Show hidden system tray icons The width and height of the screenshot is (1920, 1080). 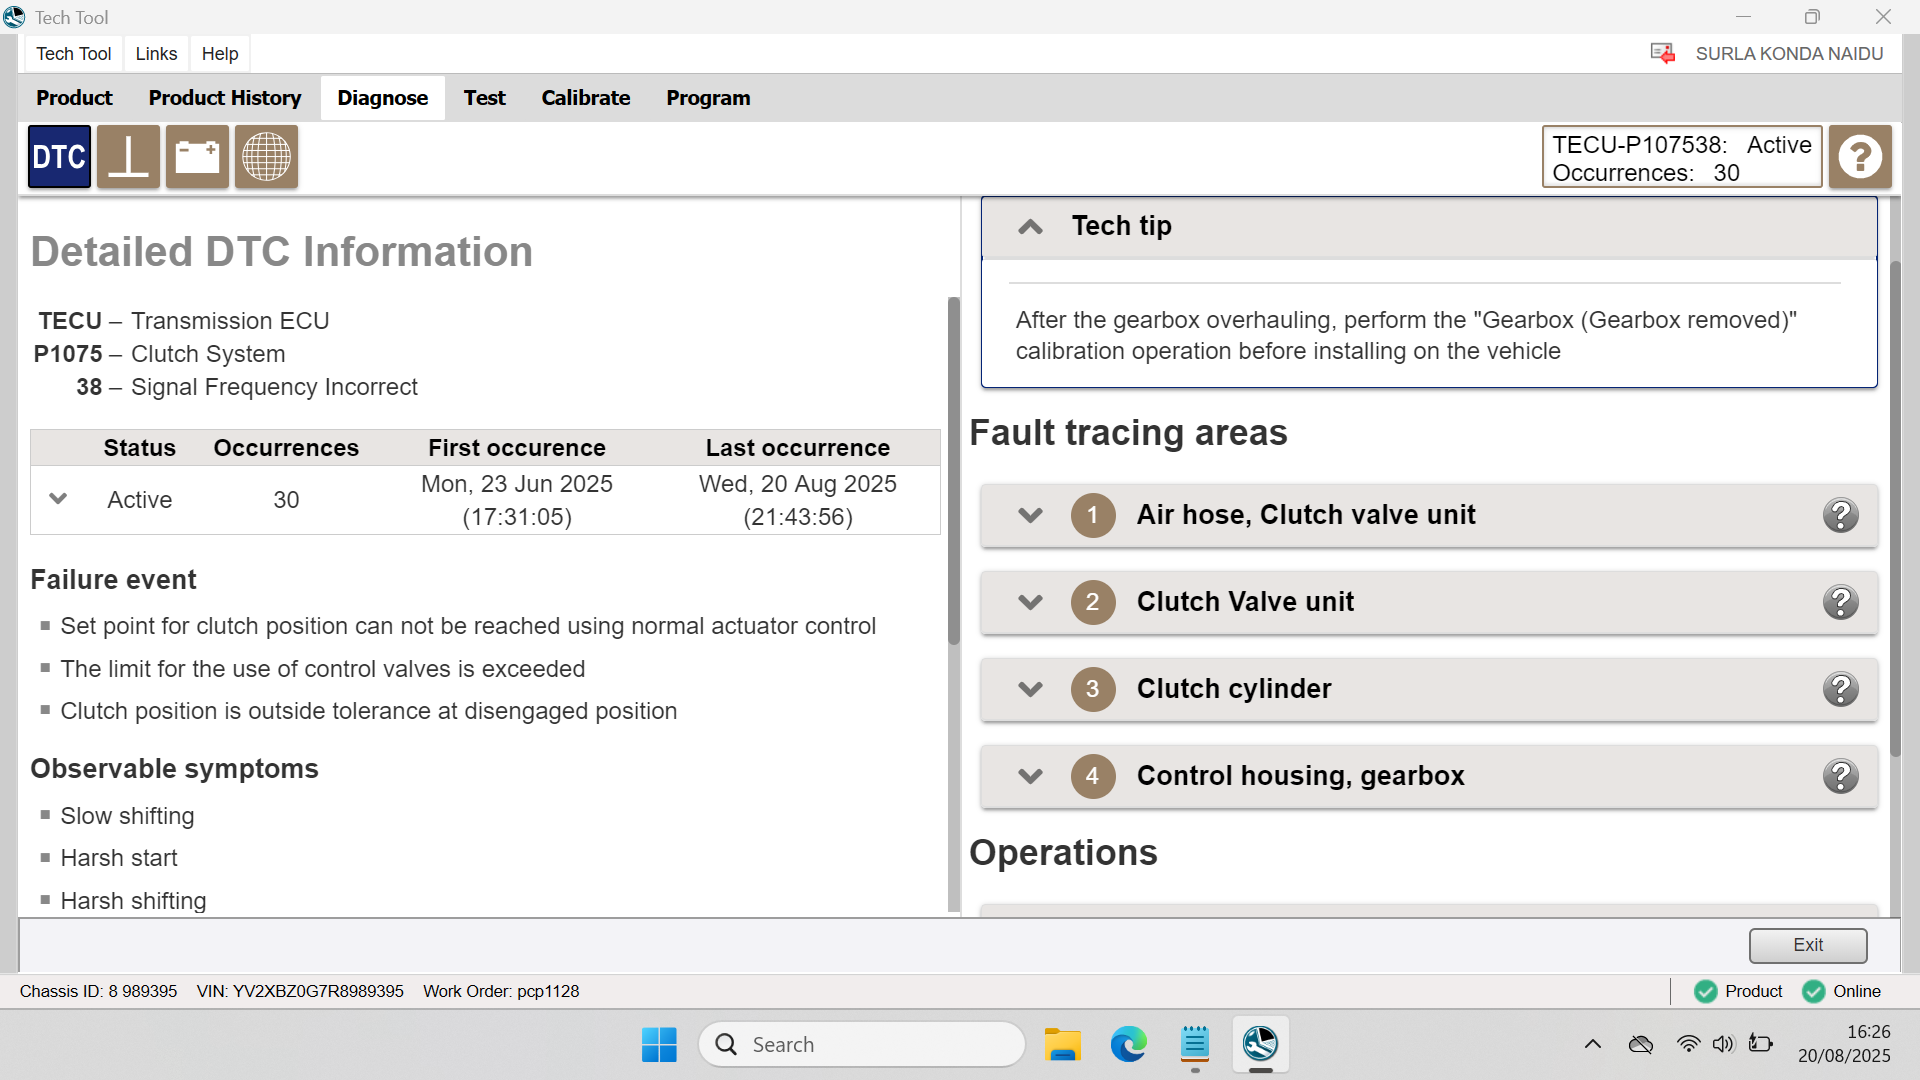point(1593,1044)
